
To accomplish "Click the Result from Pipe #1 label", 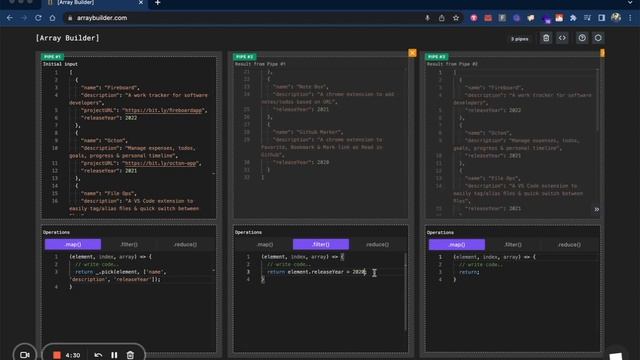I will coord(260,64).
